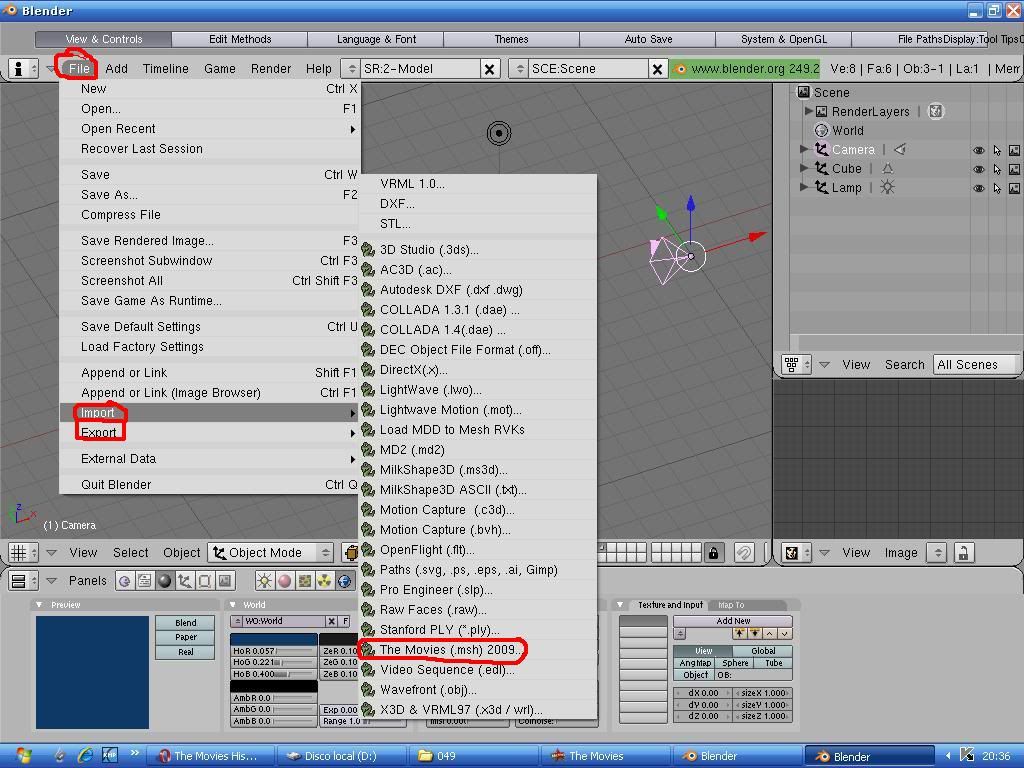Click the Global texture coordinates button
This screenshot has width=1024, height=768.
(763, 651)
